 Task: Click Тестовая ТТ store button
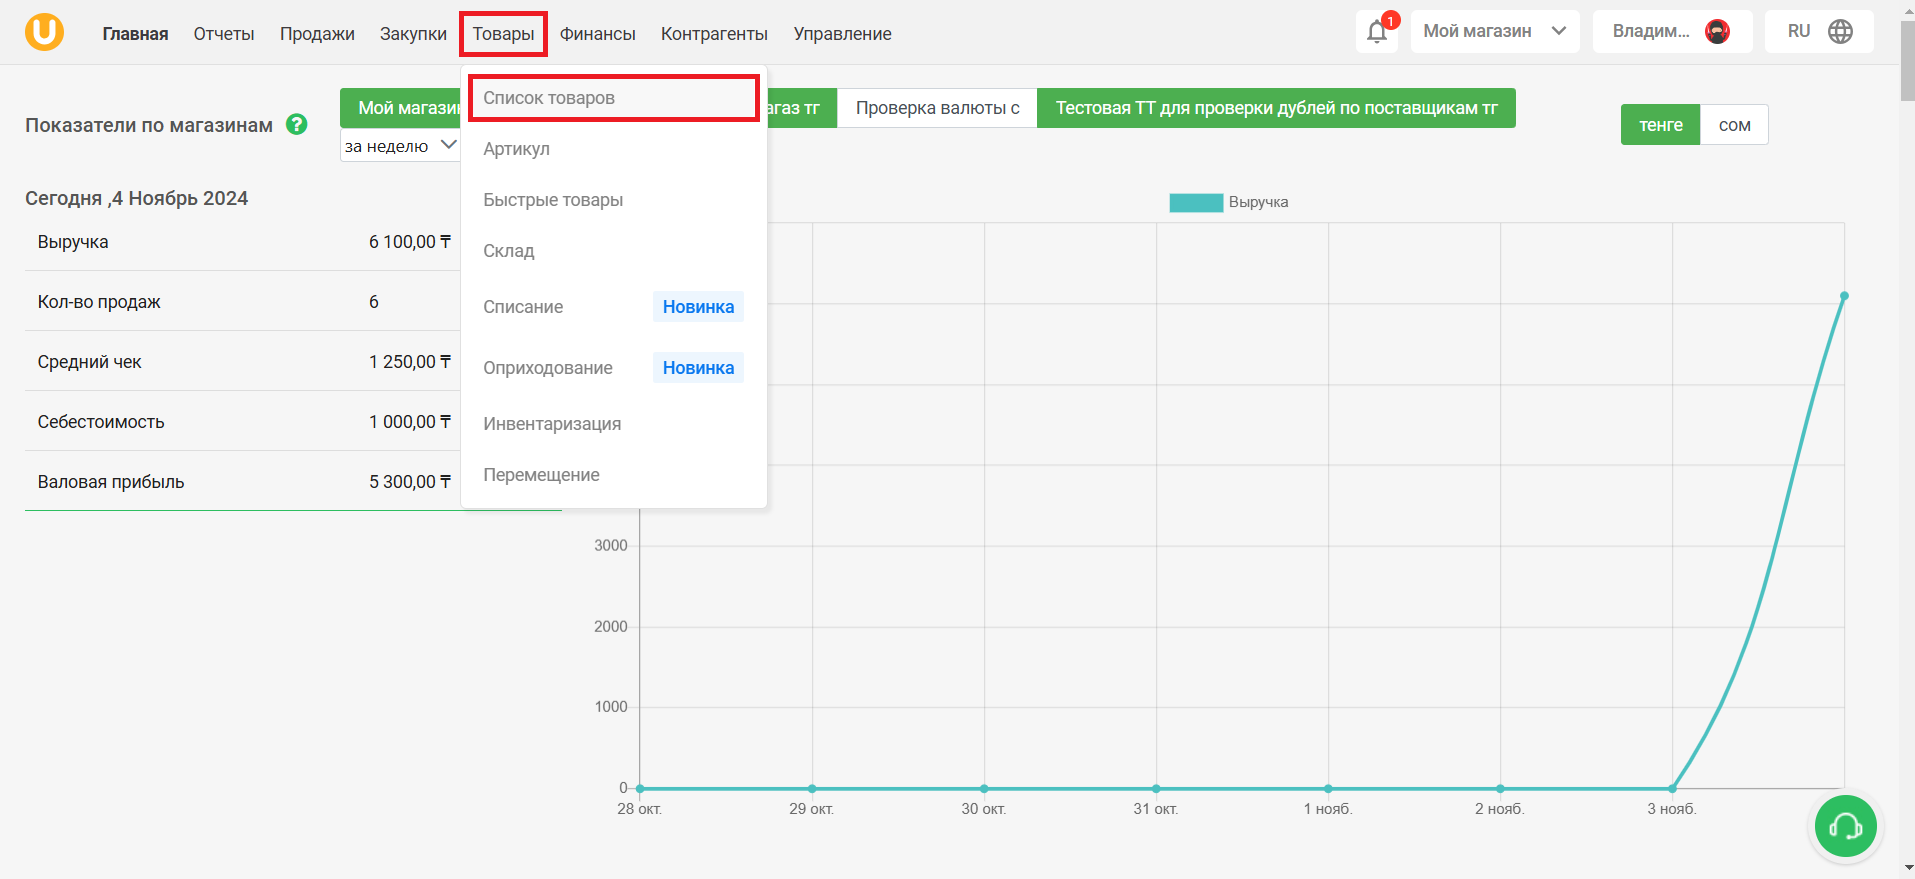[x=1276, y=108]
